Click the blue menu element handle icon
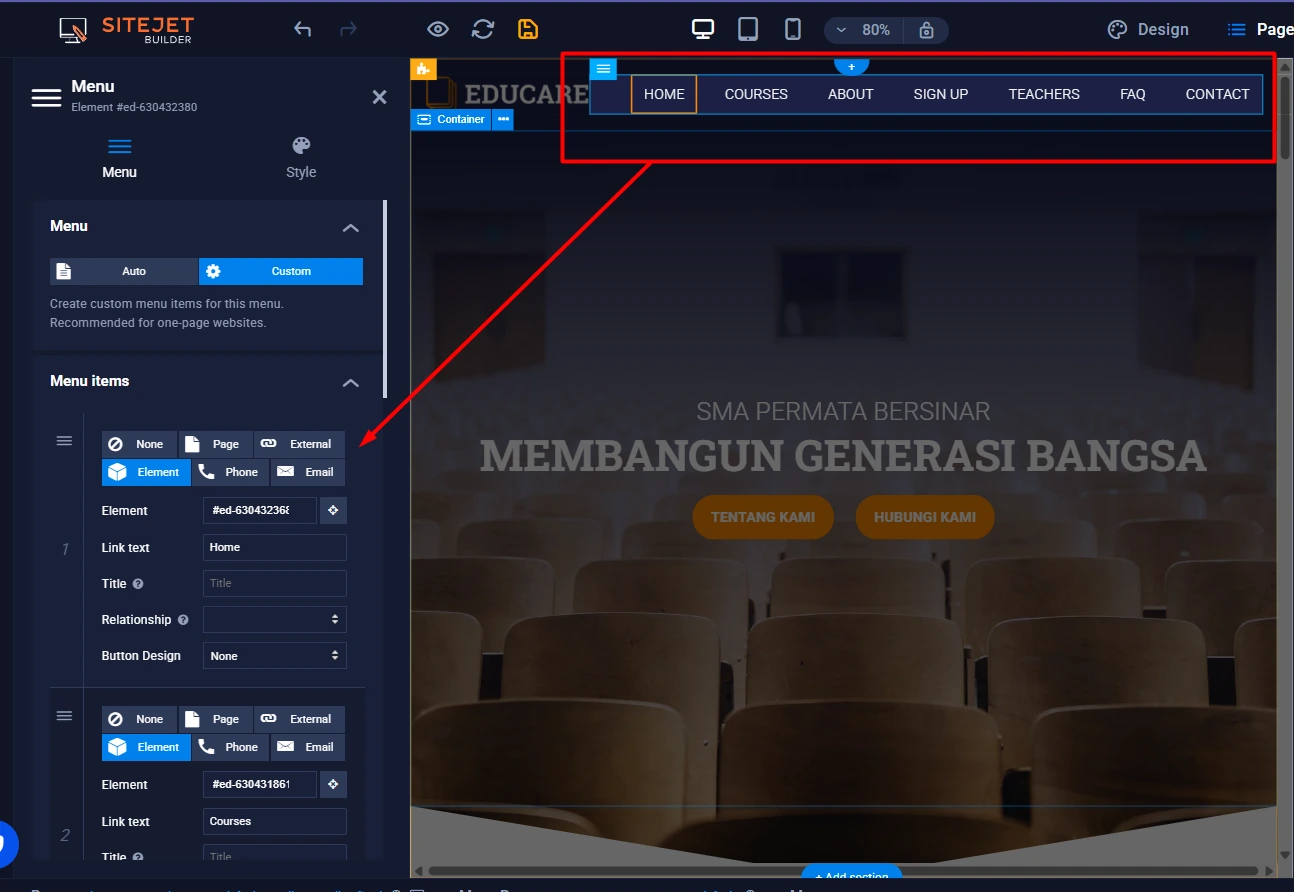 (x=603, y=68)
